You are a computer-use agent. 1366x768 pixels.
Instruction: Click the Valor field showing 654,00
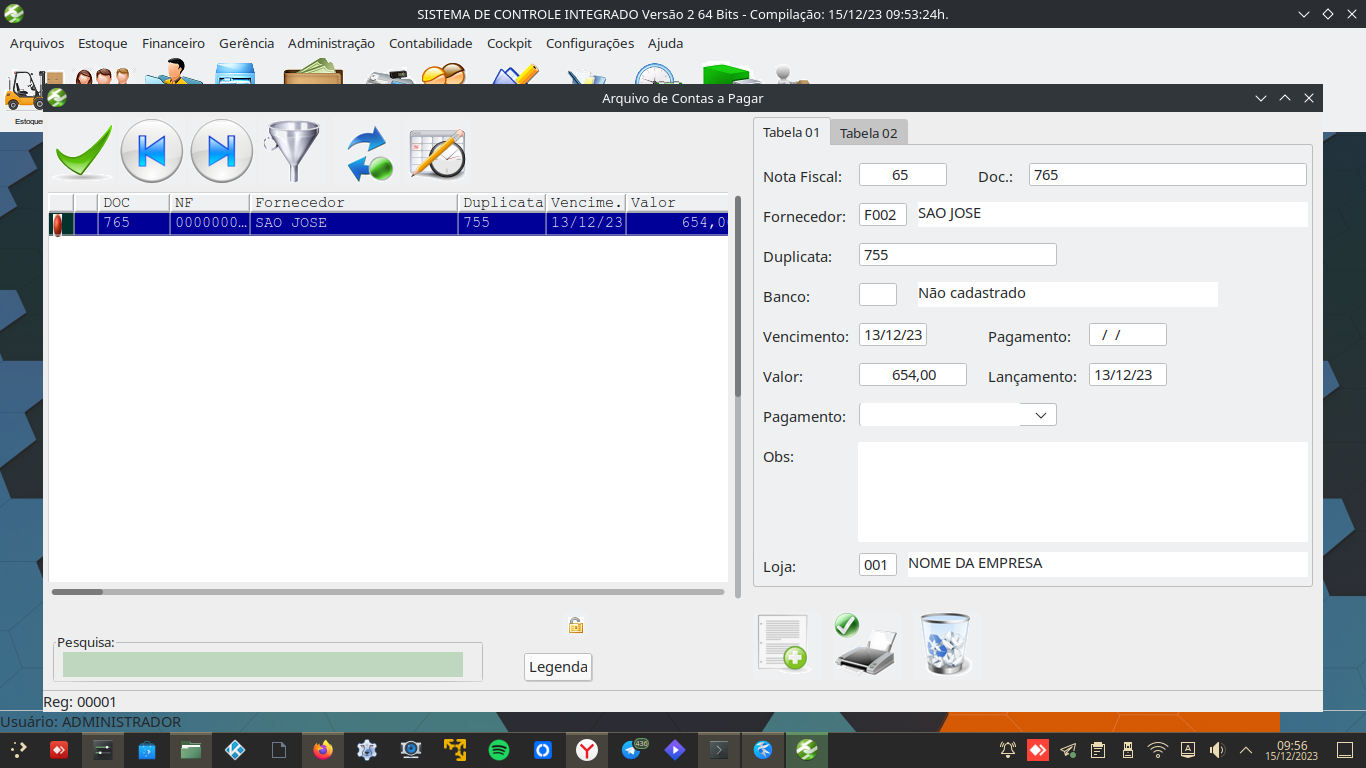click(912, 375)
